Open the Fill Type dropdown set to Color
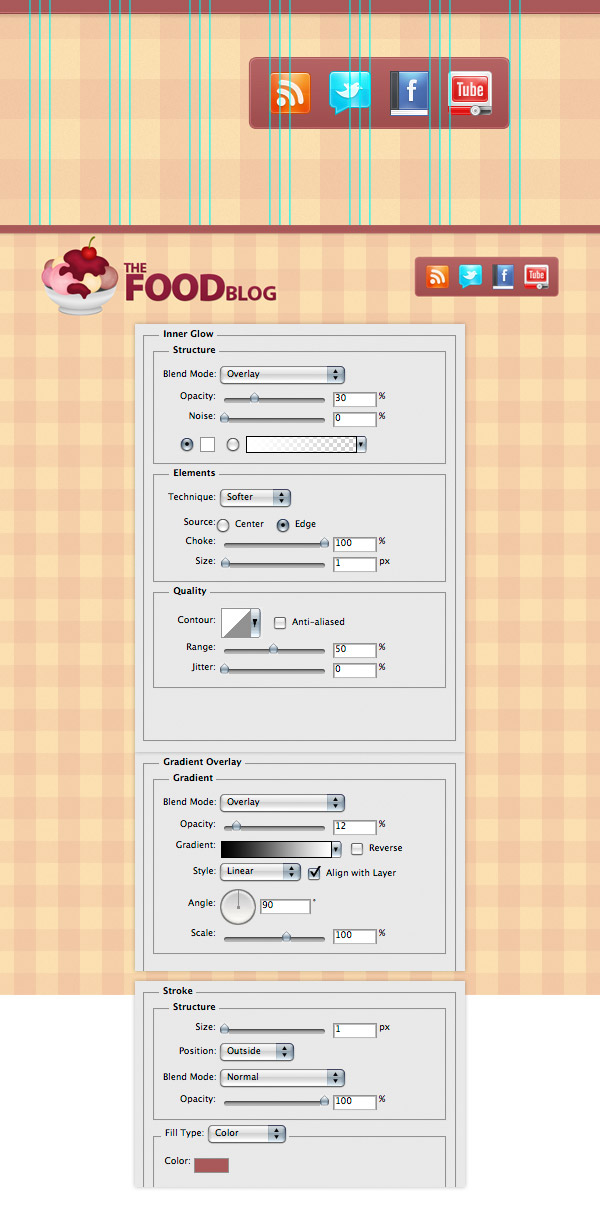 point(247,1133)
